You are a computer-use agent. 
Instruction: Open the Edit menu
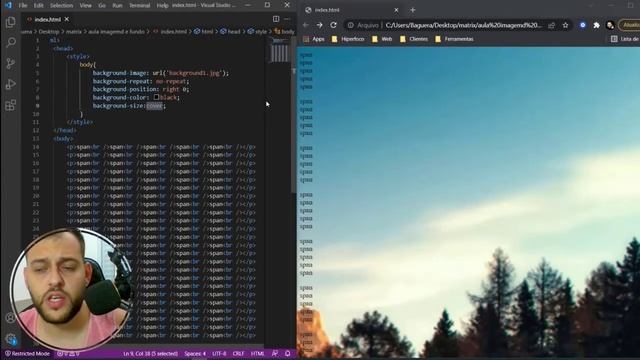coord(38,5)
